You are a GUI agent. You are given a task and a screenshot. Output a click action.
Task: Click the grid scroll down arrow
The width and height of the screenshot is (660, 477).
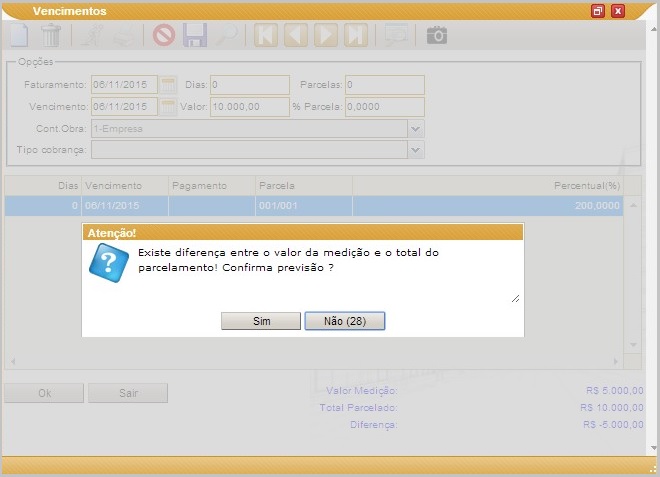tap(633, 345)
